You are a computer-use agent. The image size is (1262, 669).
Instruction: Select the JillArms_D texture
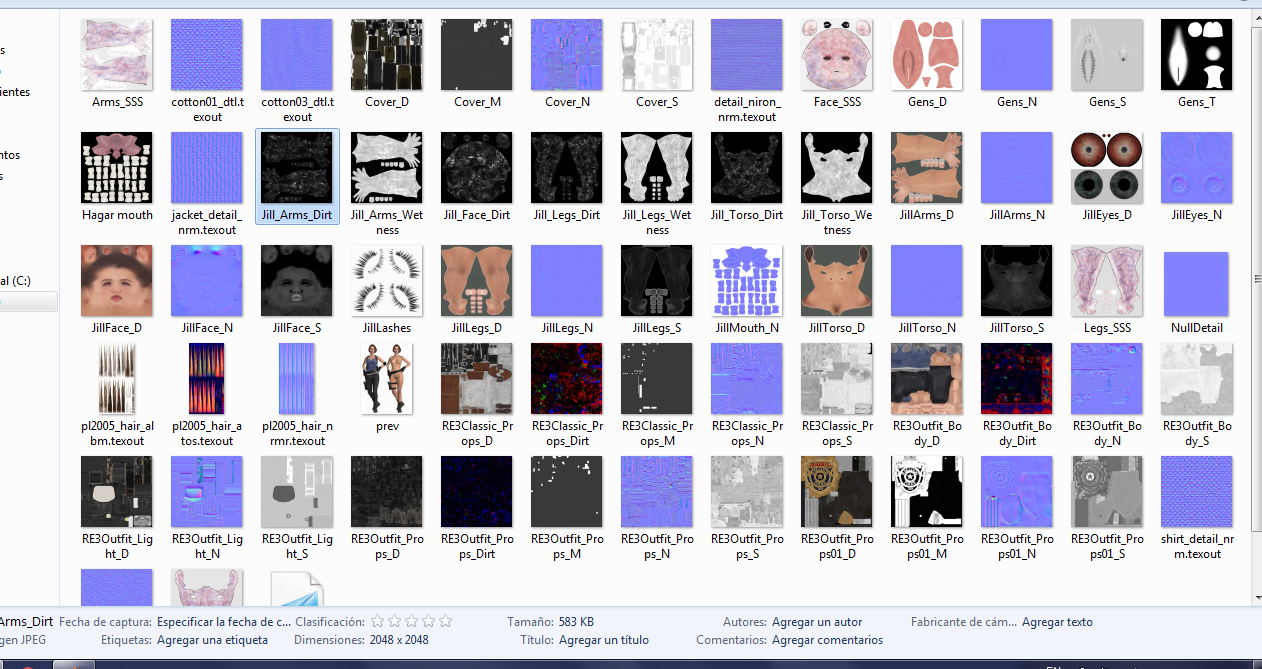coord(927,168)
